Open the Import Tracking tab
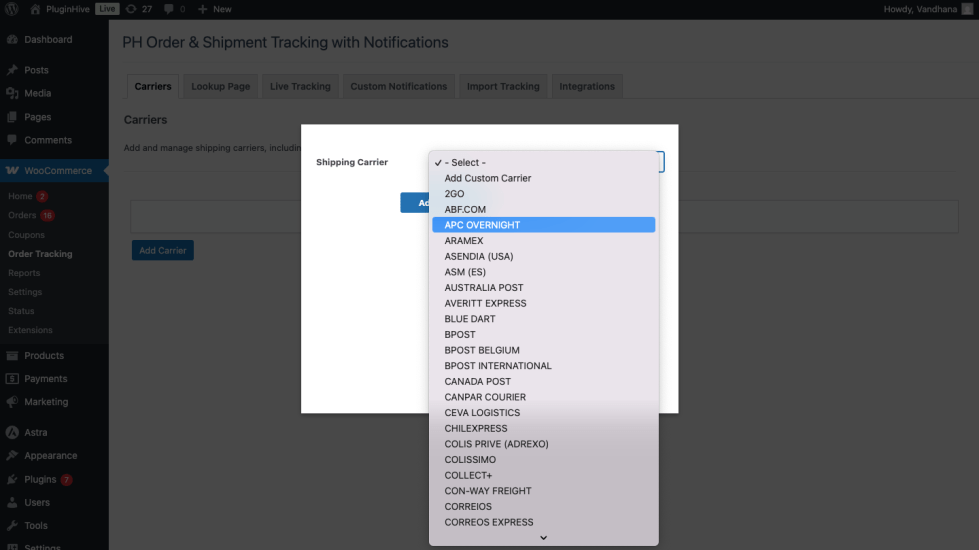This screenshot has height=550, width=979. [x=503, y=87]
